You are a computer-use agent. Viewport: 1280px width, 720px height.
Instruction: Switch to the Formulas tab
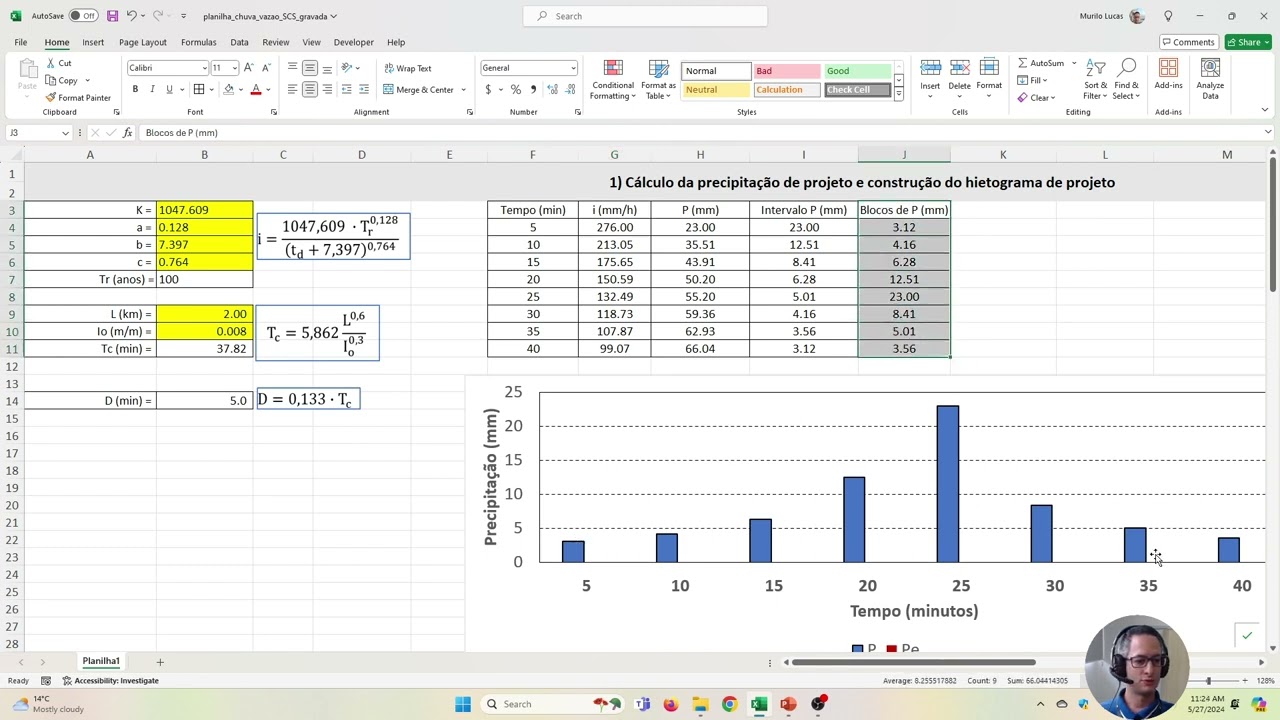pyautogui.click(x=198, y=42)
